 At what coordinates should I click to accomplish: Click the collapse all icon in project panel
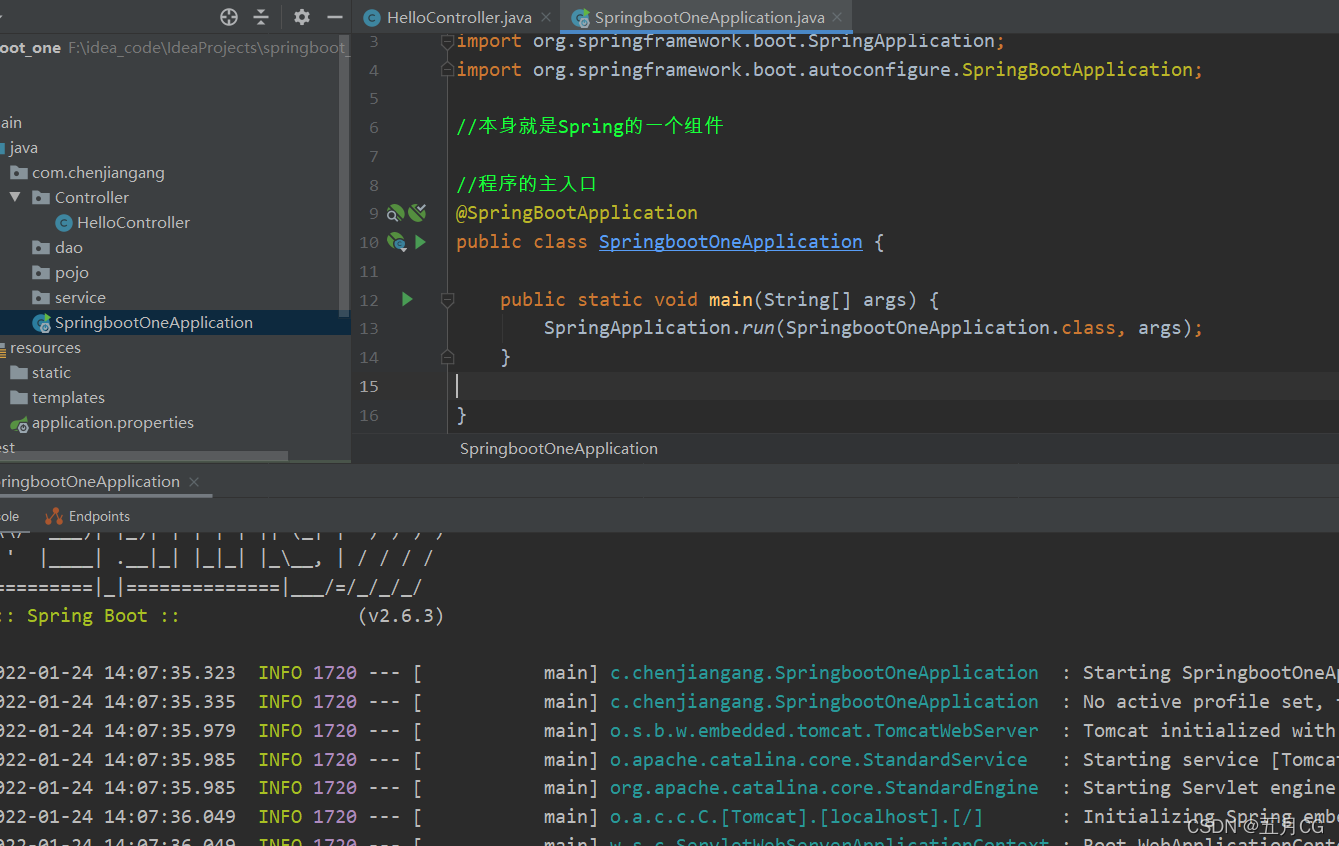point(261,17)
